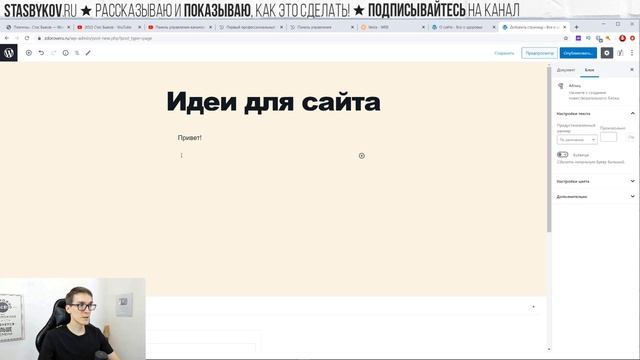
Task: Expand the advanced settings section
Action: 596,197
